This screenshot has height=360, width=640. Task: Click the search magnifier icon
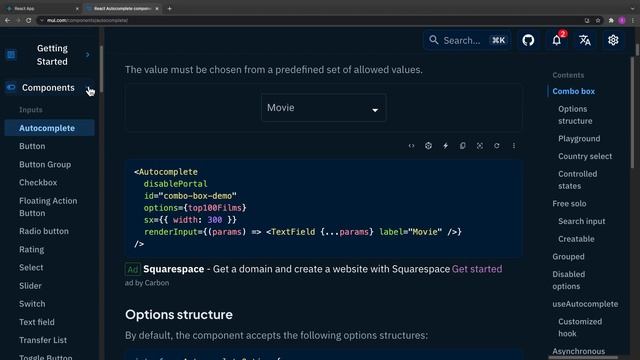point(433,40)
